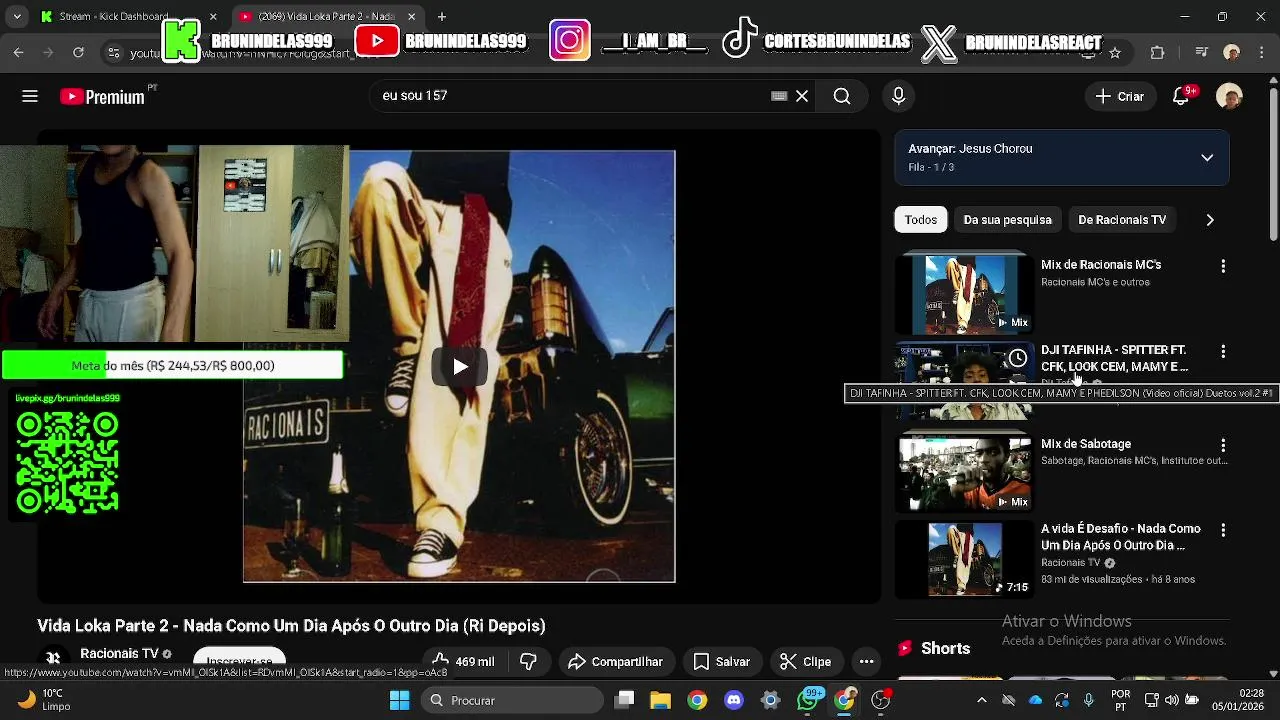Add DJI TAFINHA video to watch later clock

pyautogui.click(x=1017, y=358)
